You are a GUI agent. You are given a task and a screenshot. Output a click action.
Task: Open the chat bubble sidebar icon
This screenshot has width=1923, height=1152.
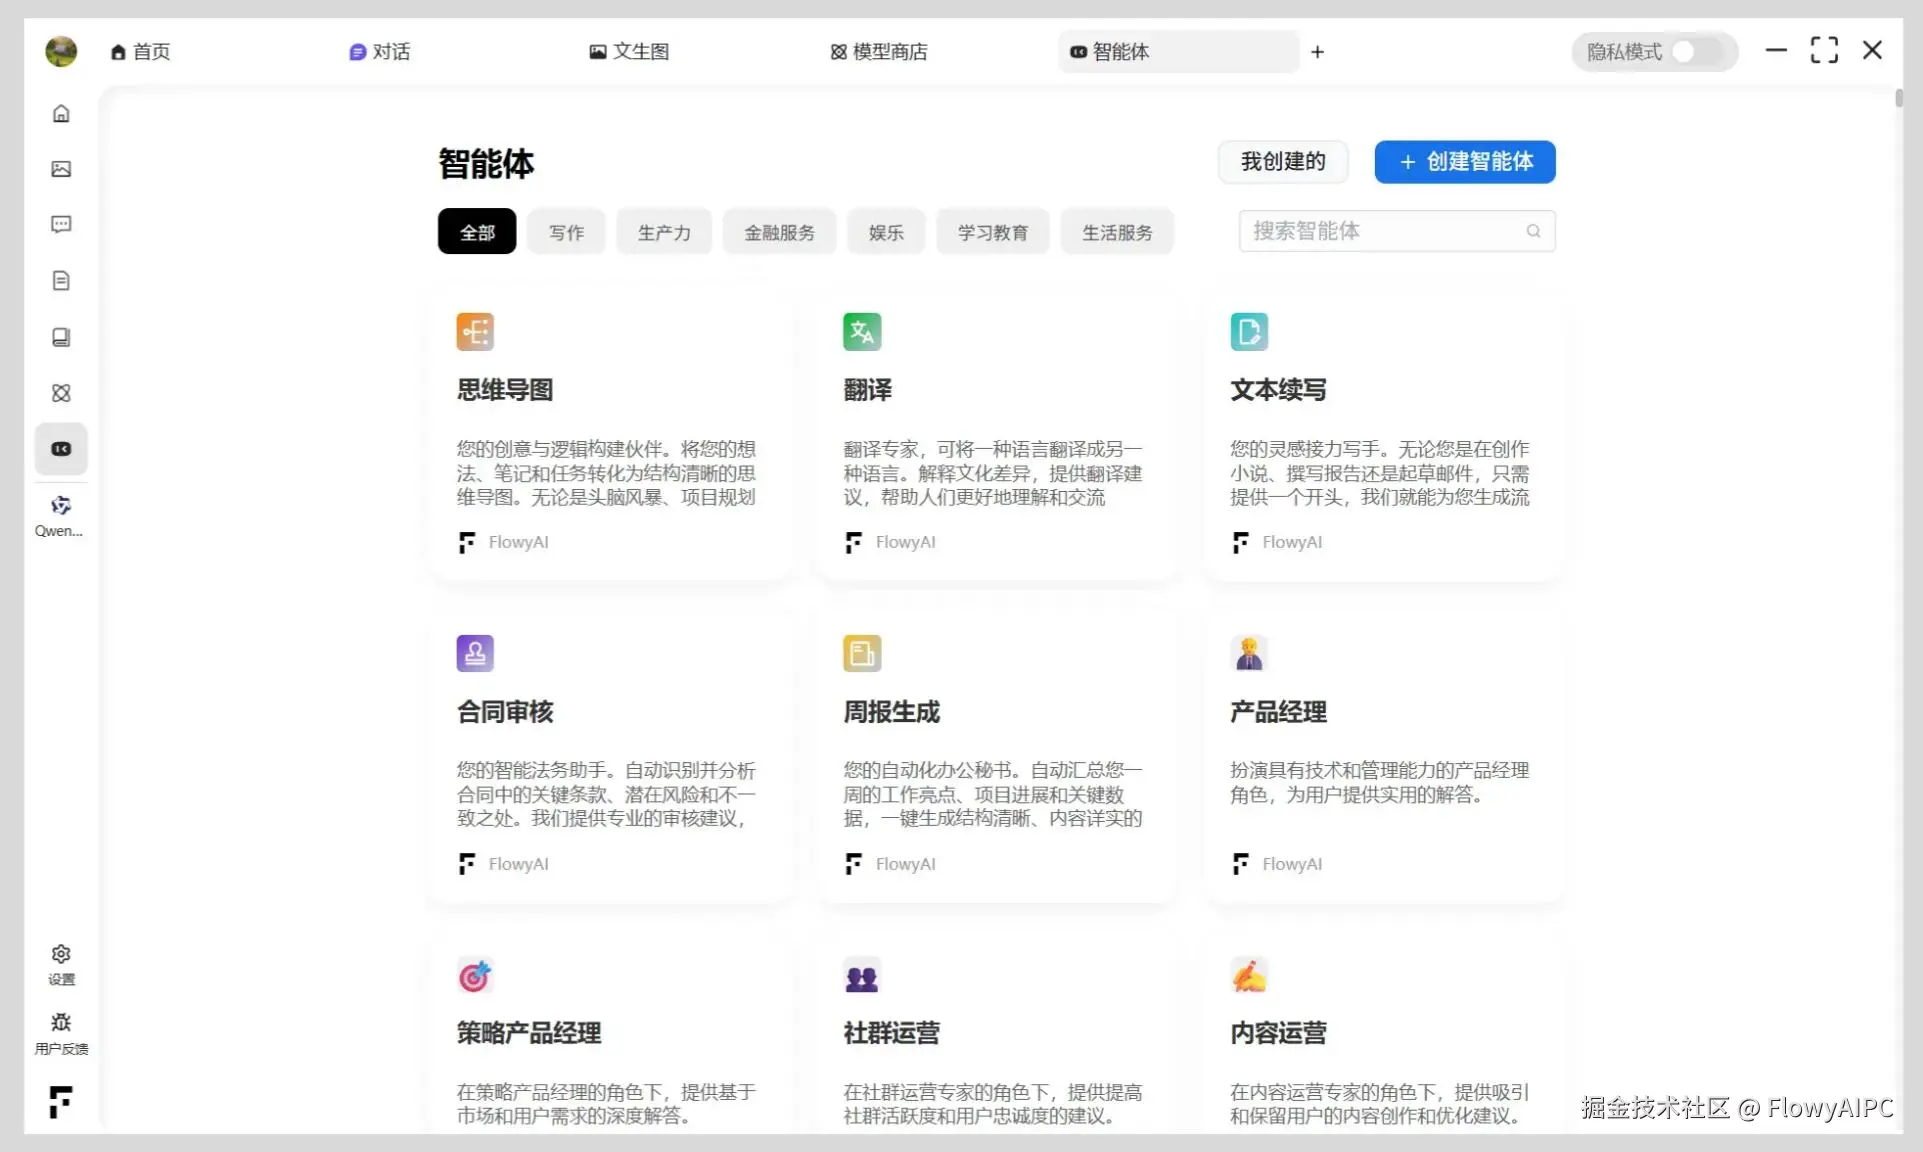click(61, 224)
